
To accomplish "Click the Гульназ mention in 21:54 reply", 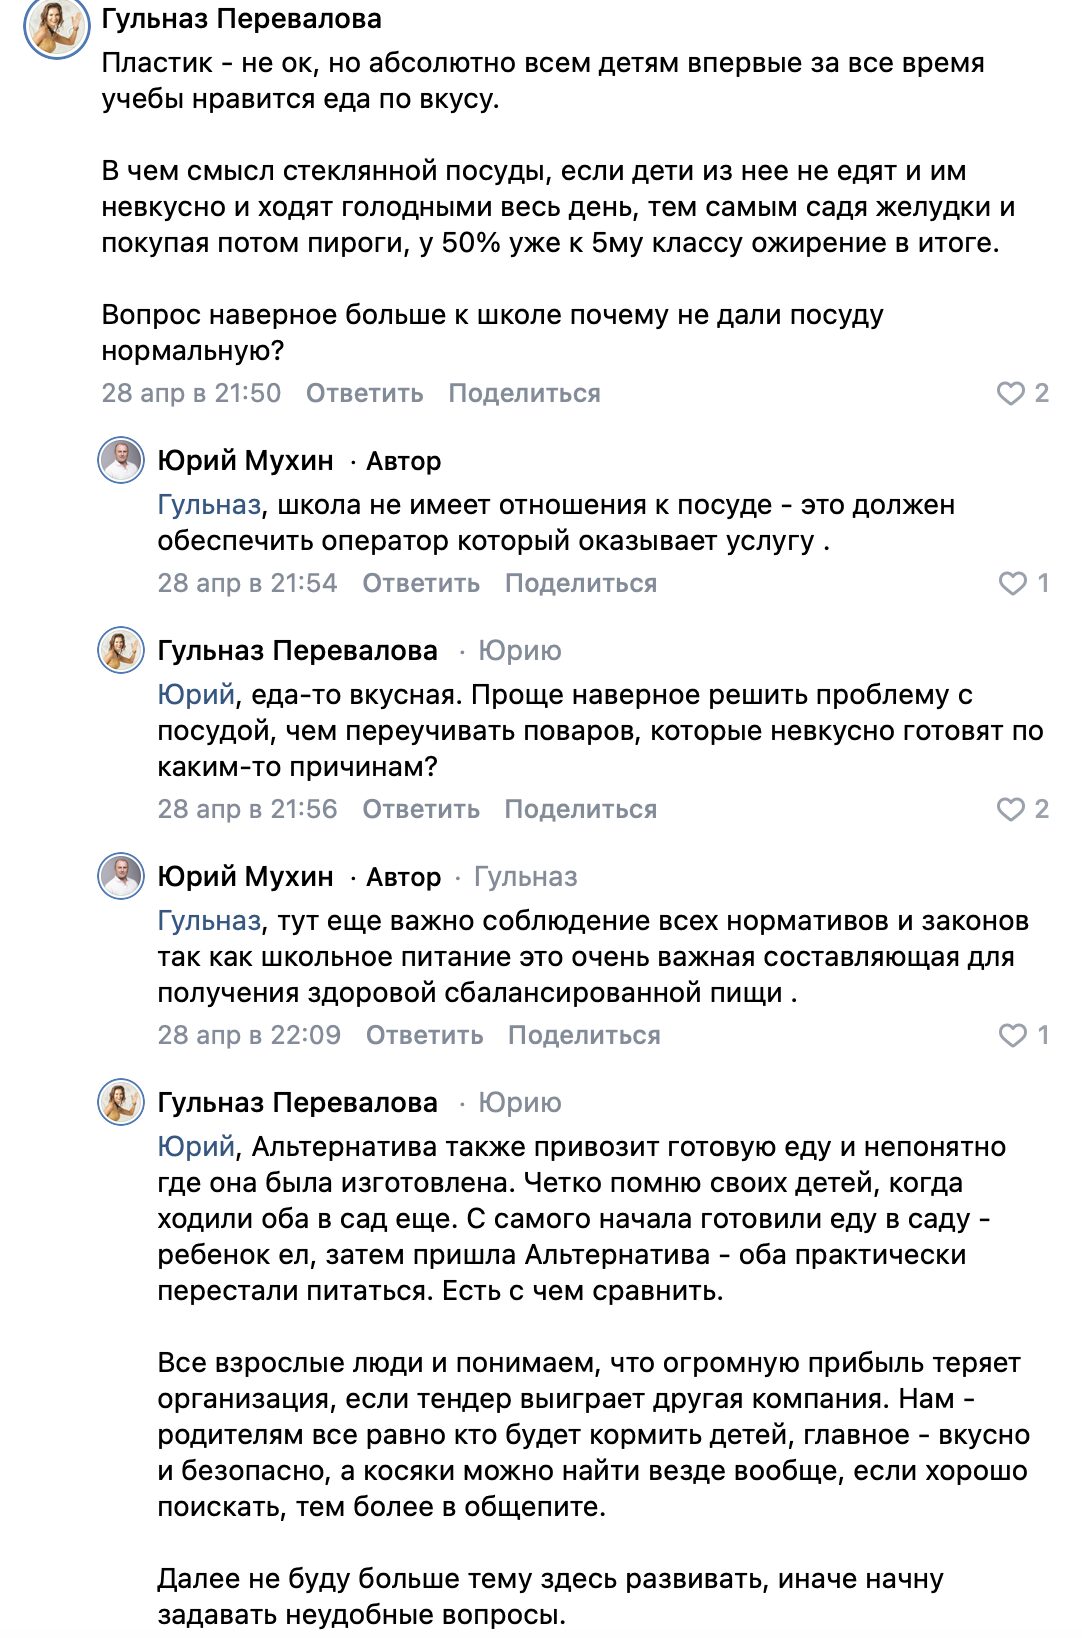I will coord(209,505).
